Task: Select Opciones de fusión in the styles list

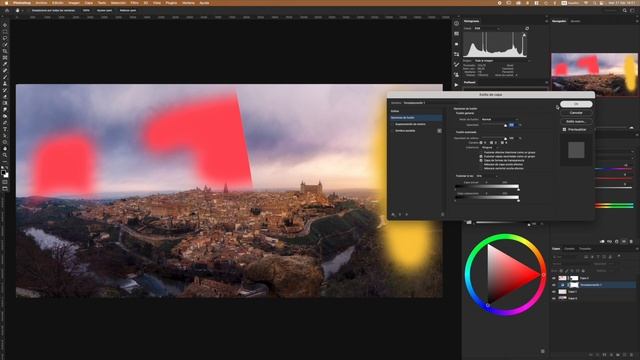Action: point(416,118)
